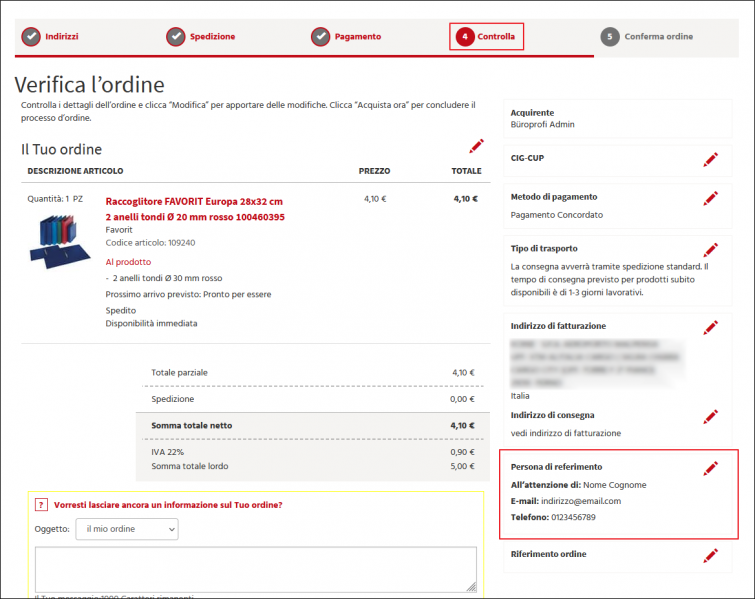Click 'IVA 22%' line
The image size is (755, 599).
click(168, 452)
